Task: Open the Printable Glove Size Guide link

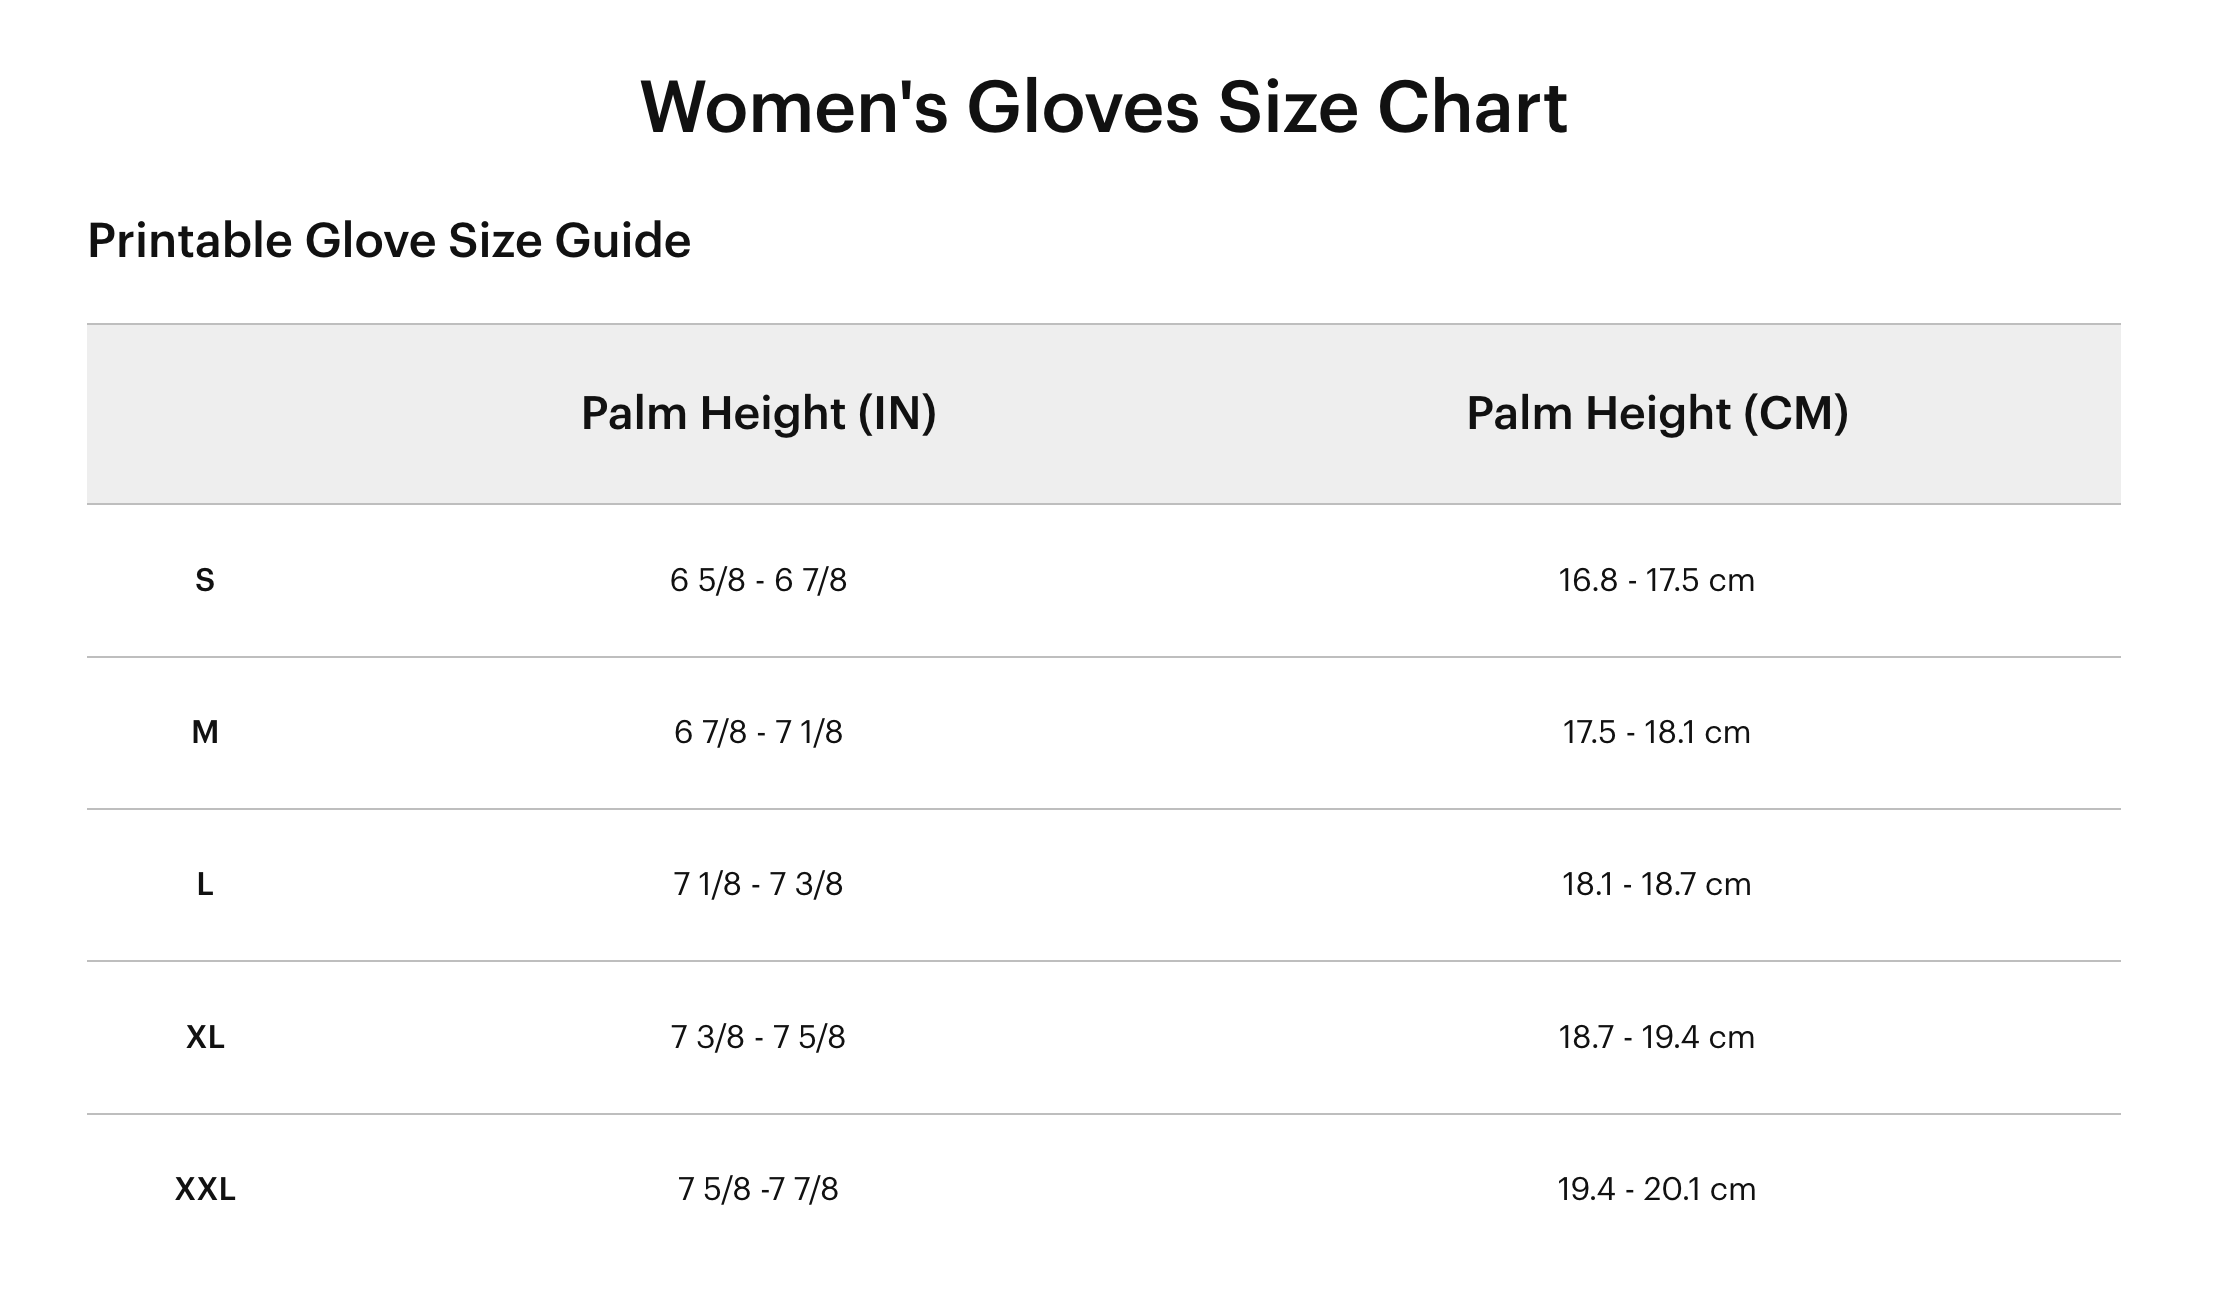Action: [x=389, y=241]
